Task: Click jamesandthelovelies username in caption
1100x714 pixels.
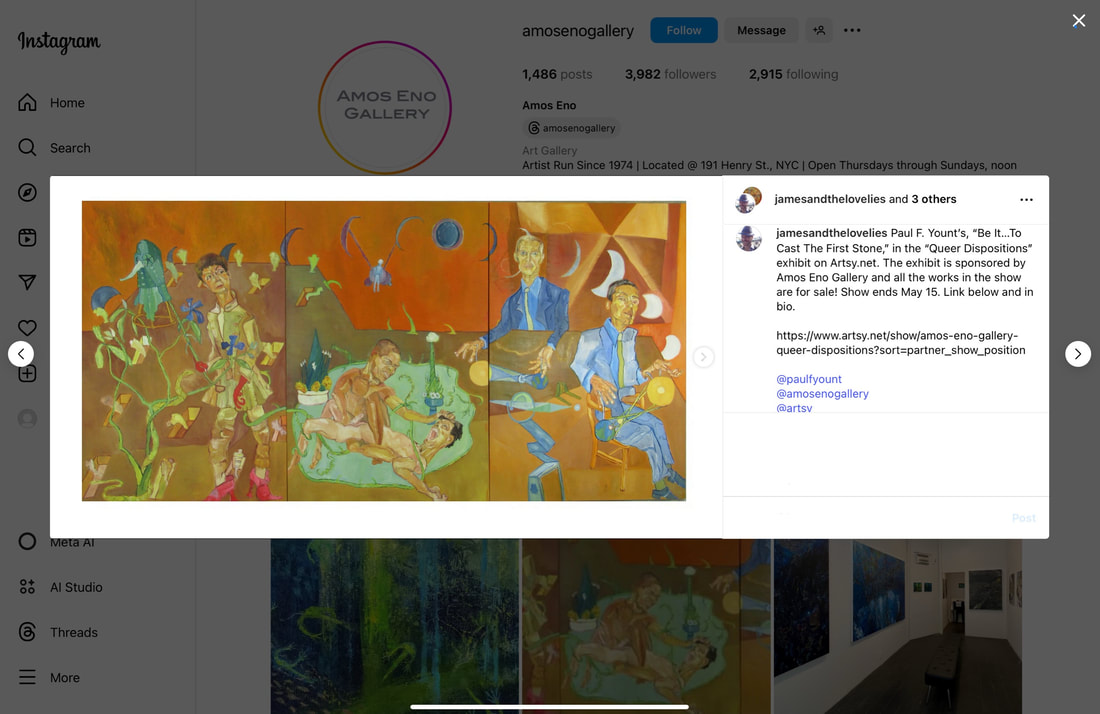Action: coord(831,233)
